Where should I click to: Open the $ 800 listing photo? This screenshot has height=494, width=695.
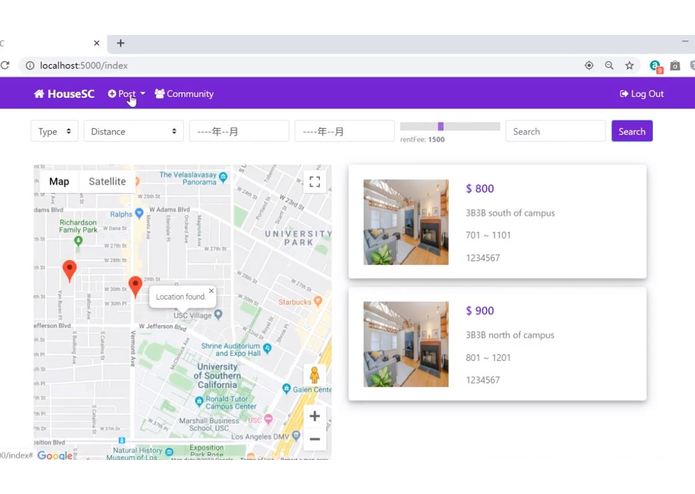tap(406, 222)
